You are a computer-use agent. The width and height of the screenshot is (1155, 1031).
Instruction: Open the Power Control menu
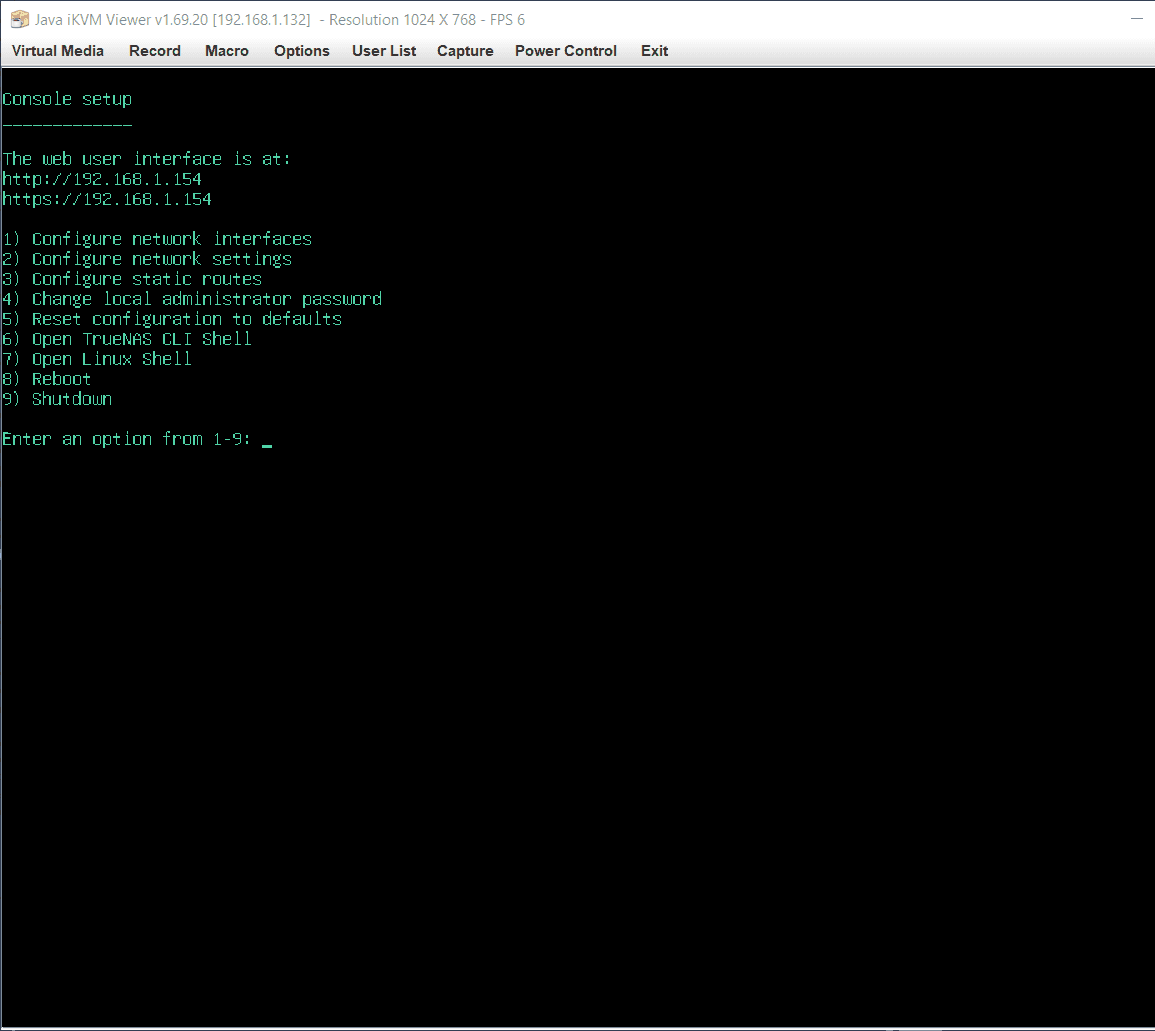coord(566,51)
